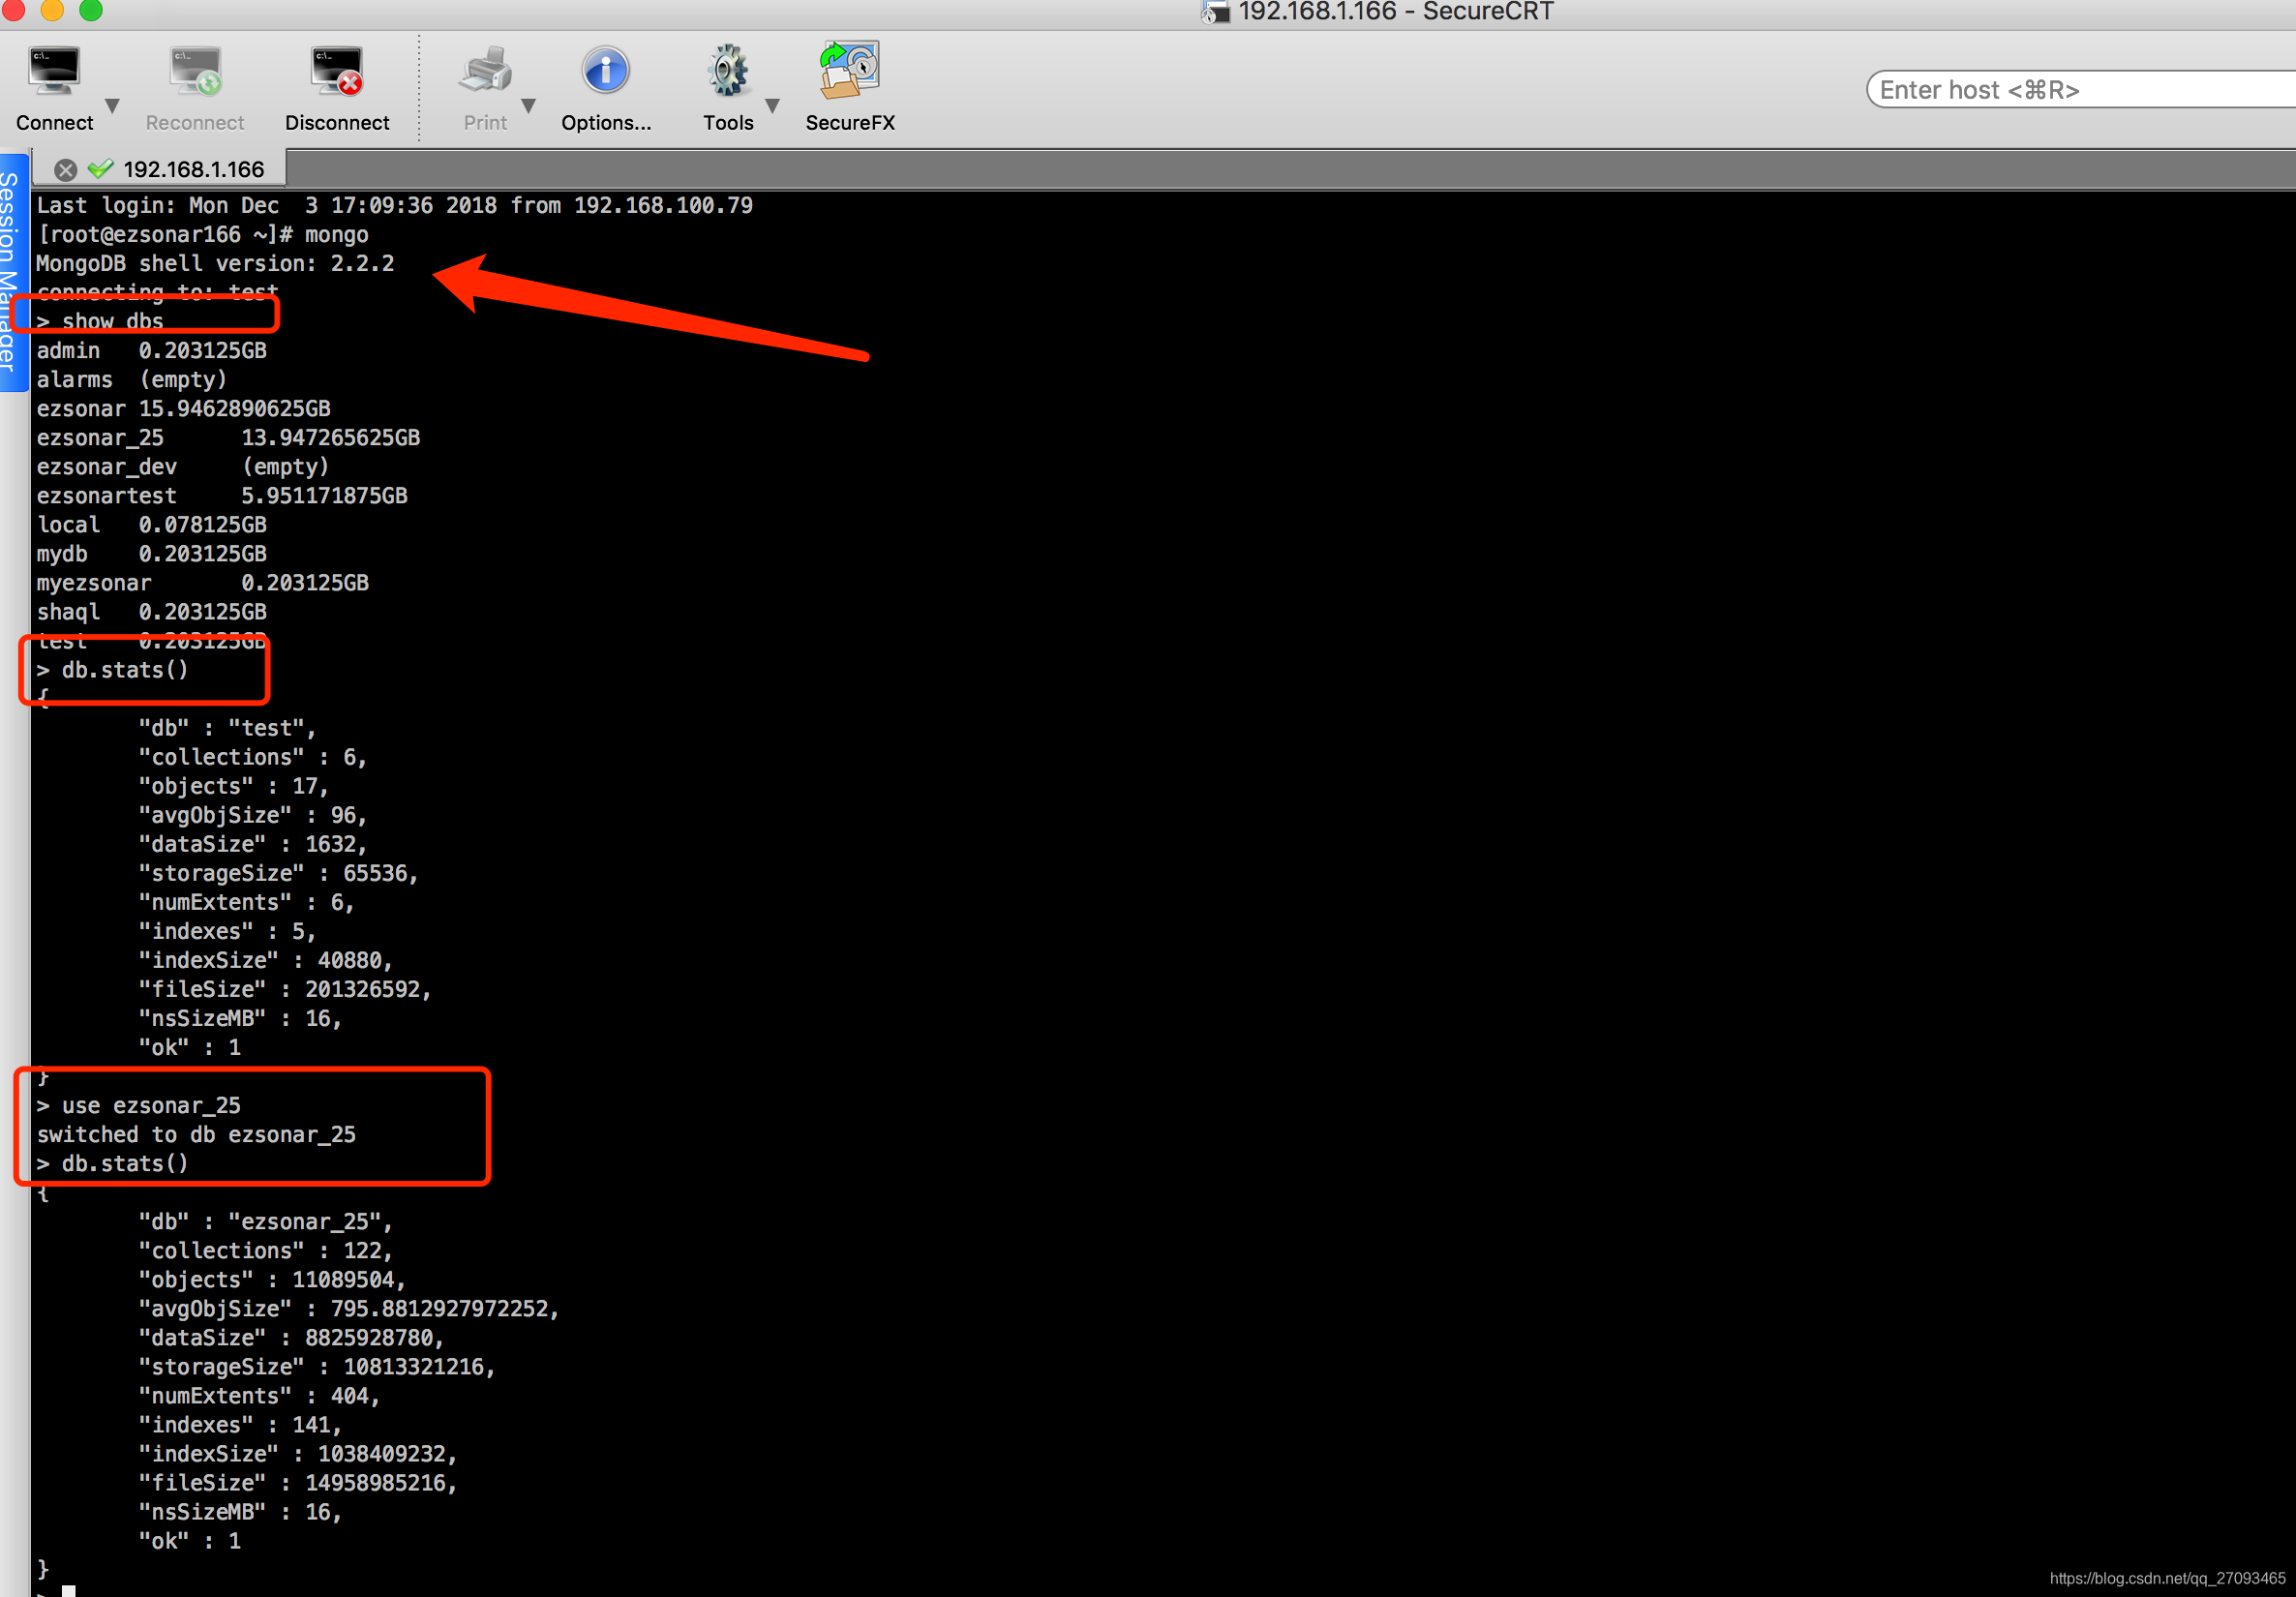Click the Tools gear icon
This screenshot has height=1597, width=2296.
point(728,72)
